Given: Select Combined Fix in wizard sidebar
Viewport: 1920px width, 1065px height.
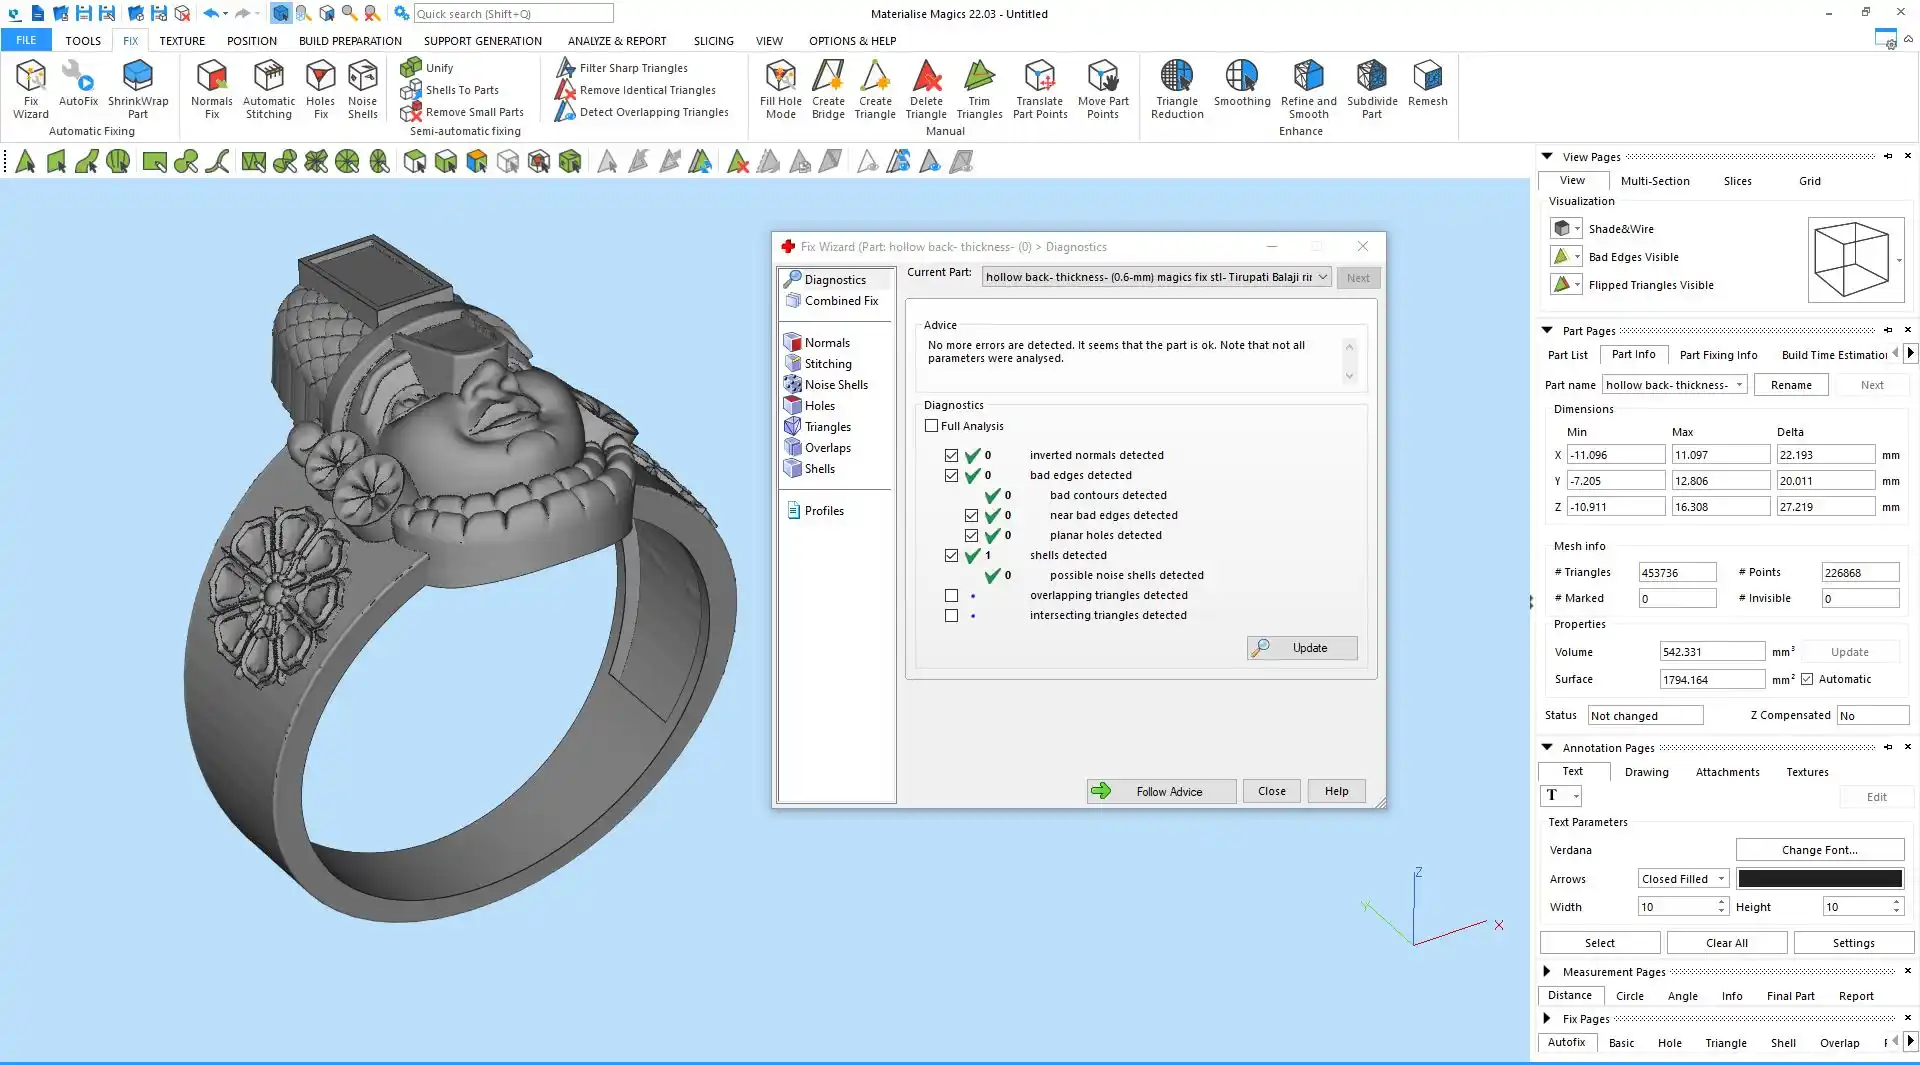Looking at the screenshot, I should [841, 301].
